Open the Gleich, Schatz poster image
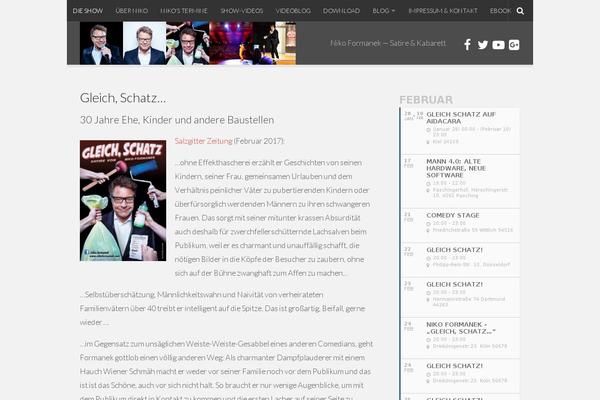Screen dimensions: 600x400 pyautogui.click(x=123, y=201)
